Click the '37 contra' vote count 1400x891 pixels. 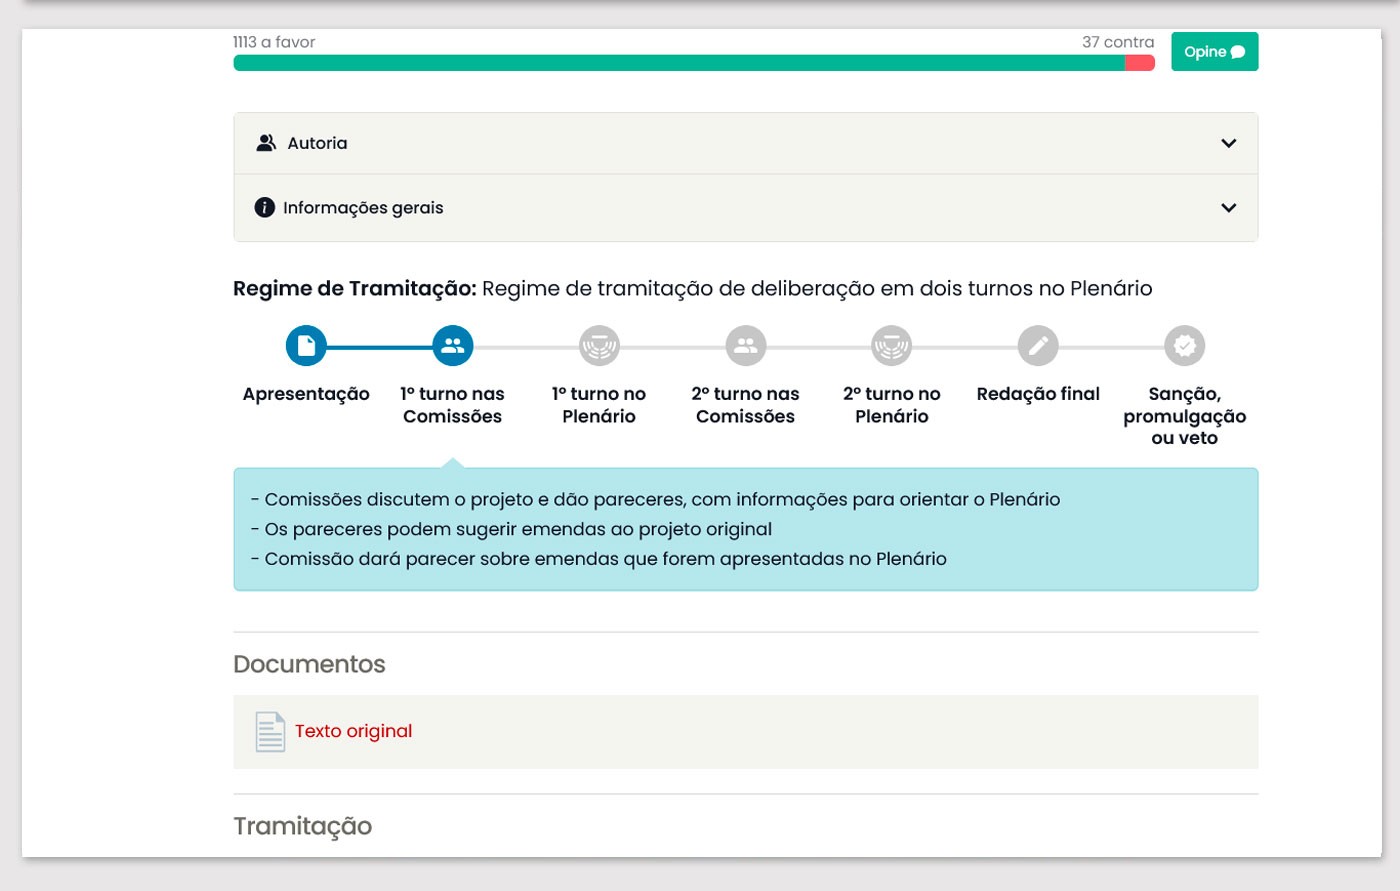pos(1118,42)
